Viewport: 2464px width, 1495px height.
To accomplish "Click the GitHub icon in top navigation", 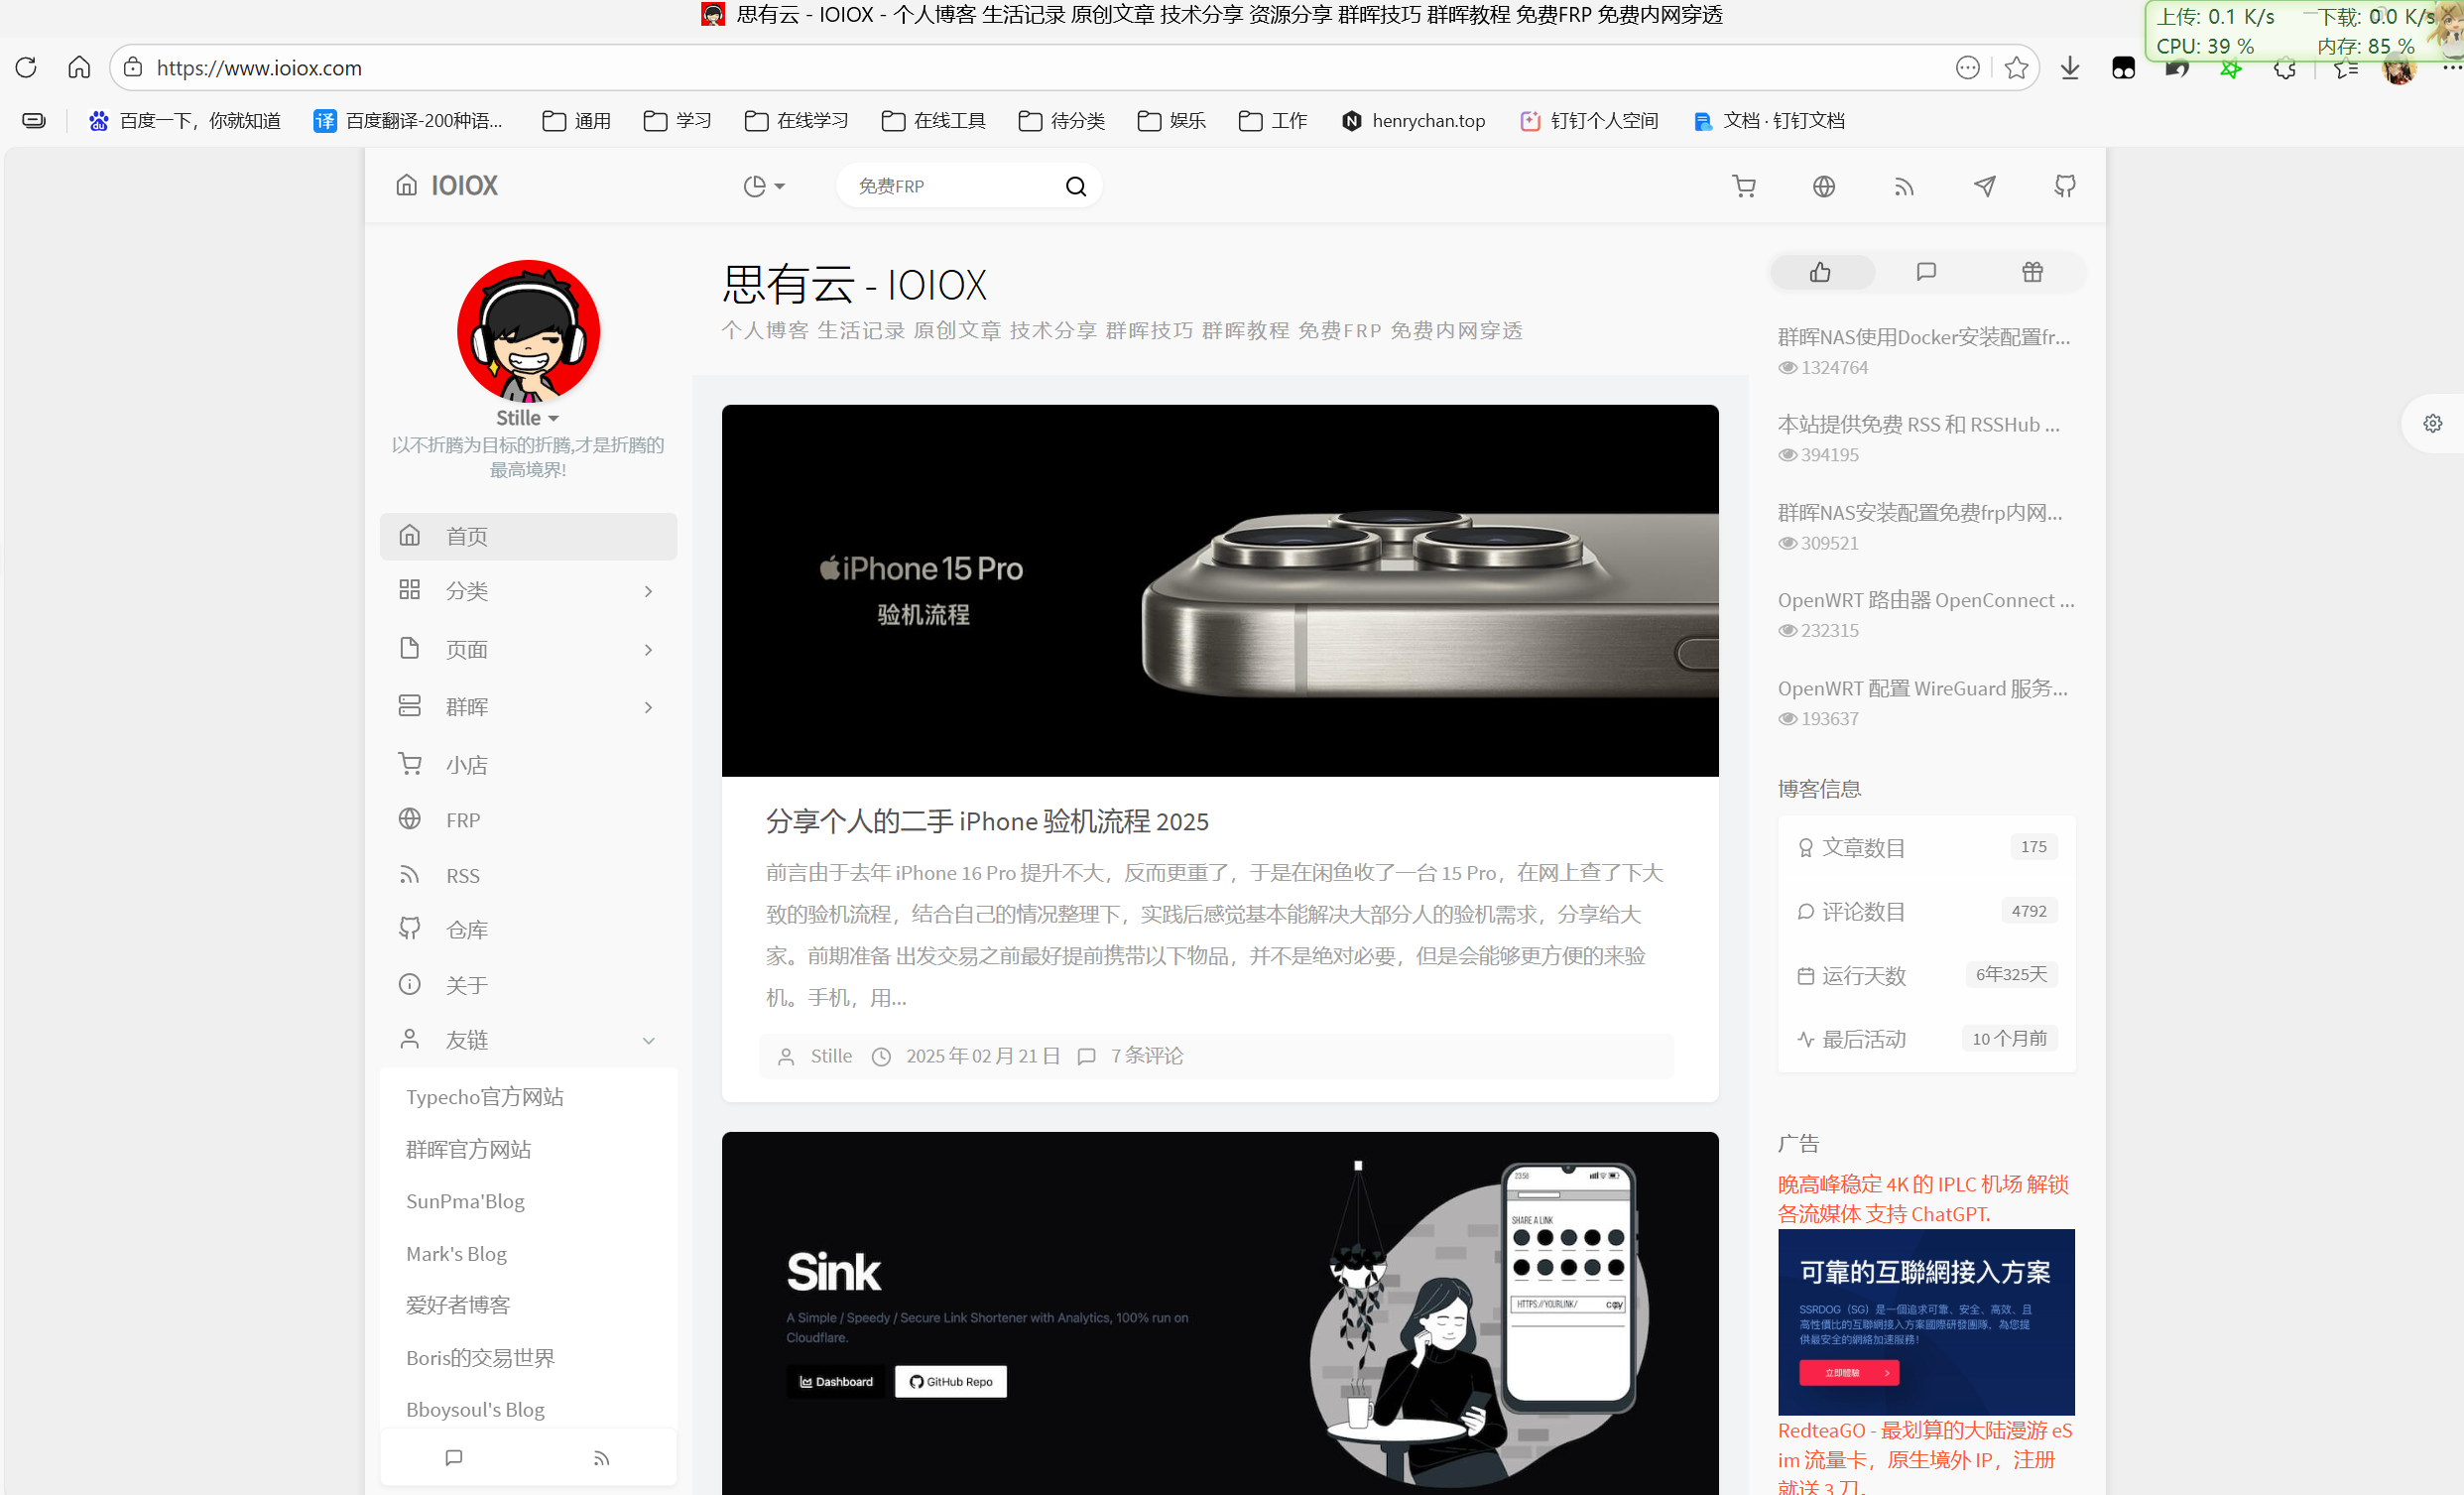I will tap(2064, 186).
